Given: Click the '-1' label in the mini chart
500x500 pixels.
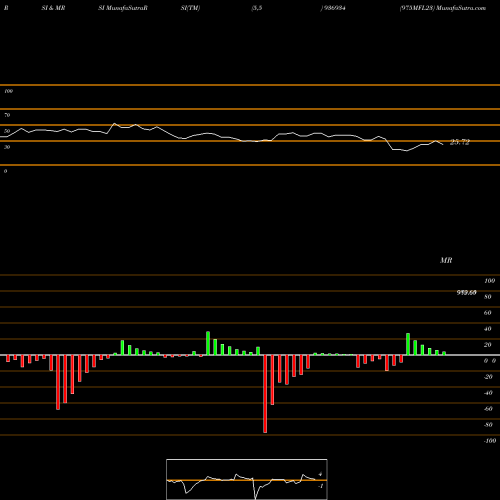Looking at the screenshot, I should click(x=321, y=486).
